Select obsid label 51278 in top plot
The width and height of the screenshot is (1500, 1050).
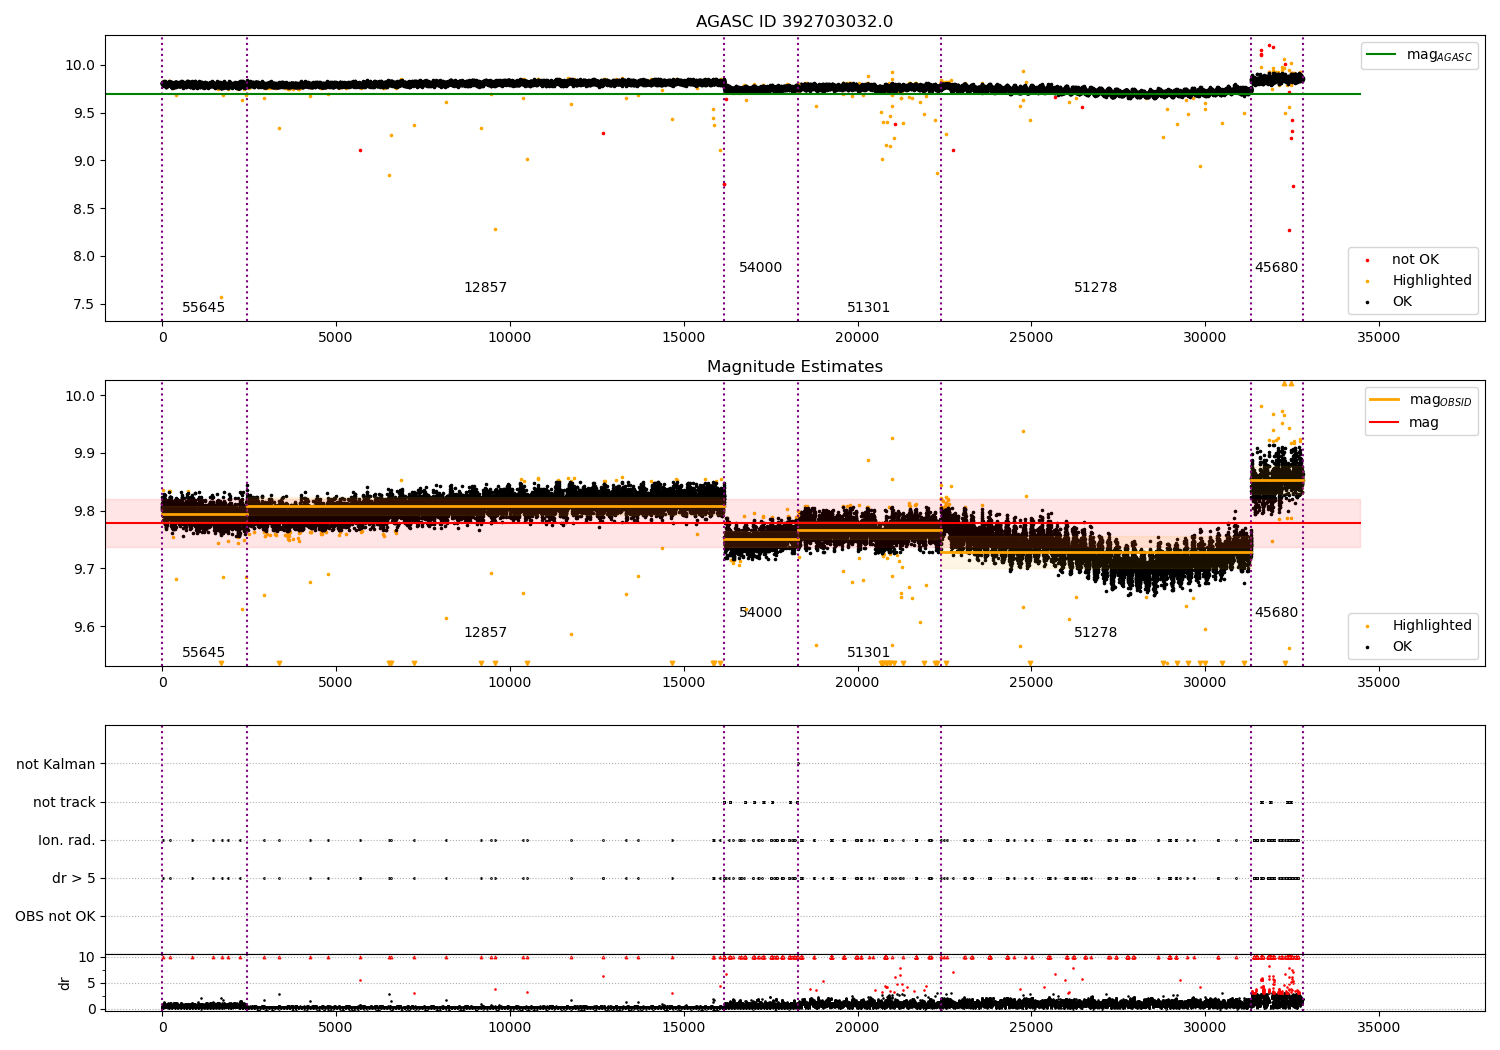pyautogui.click(x=1095, y=288)
